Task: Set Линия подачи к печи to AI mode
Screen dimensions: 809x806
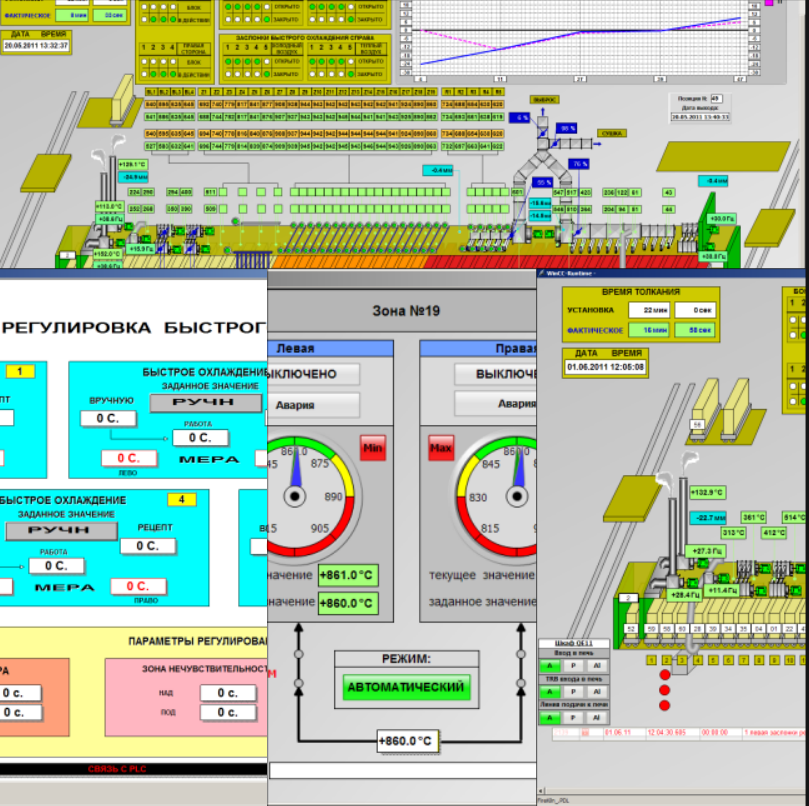Action: click(x=596, y=717)
